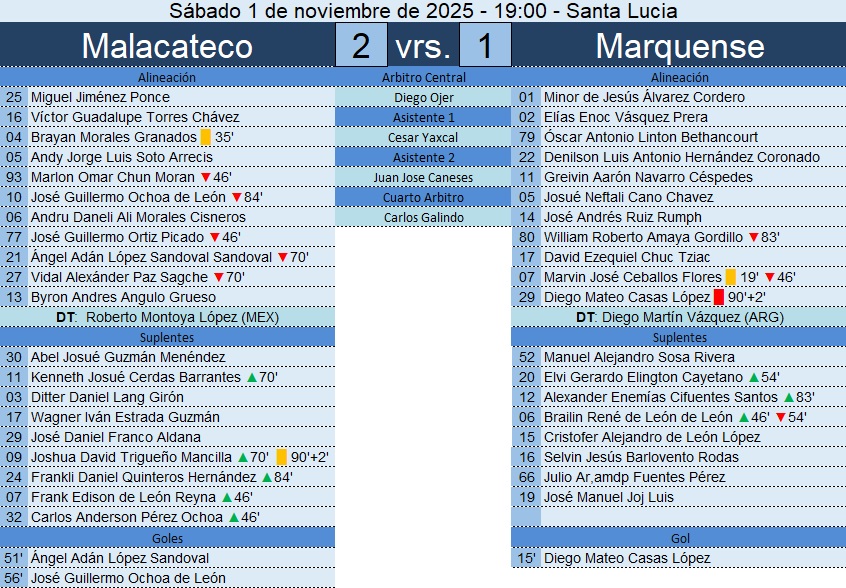Click referee name Diego Ojer
Viewport: 846px width, 588px height.
[423, 97]
